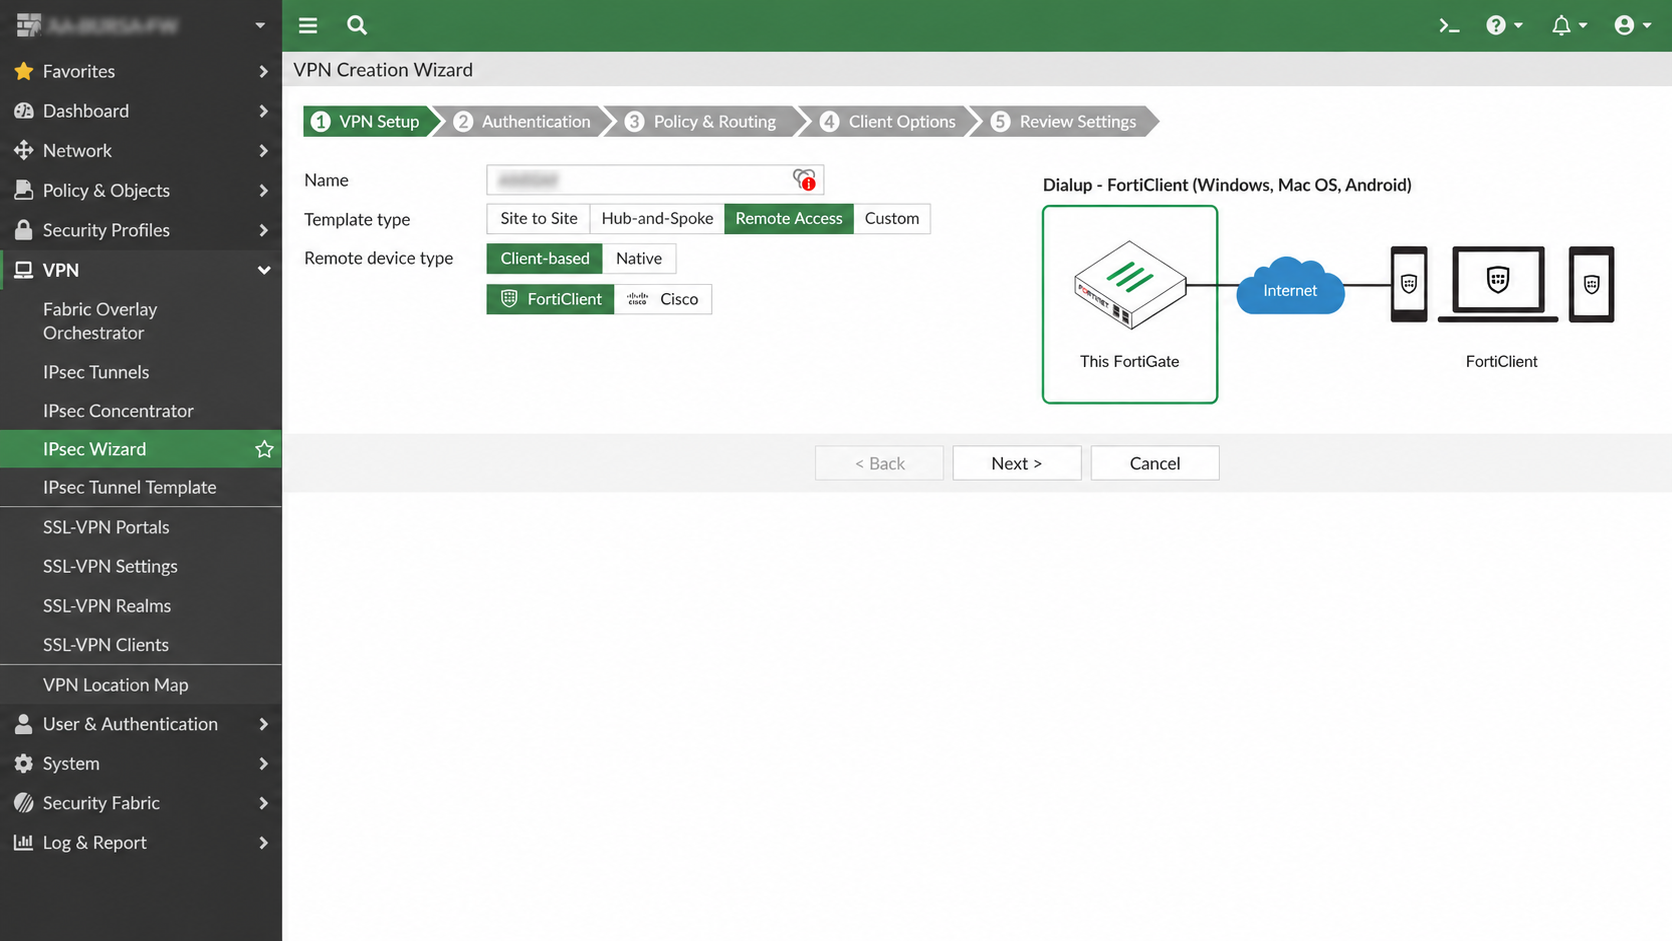Open IPsec Tunnels menu item
Viewport: 1672px width, 941px height.
(x=96, y=372)
